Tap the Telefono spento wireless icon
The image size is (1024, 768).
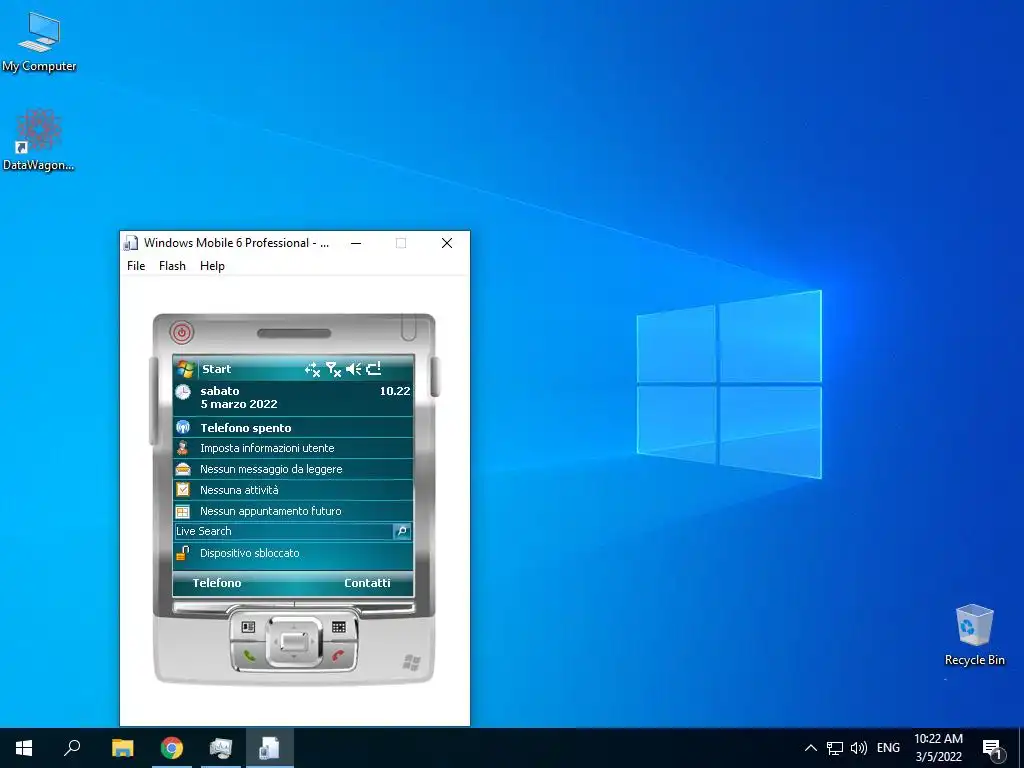coord(183,428)
